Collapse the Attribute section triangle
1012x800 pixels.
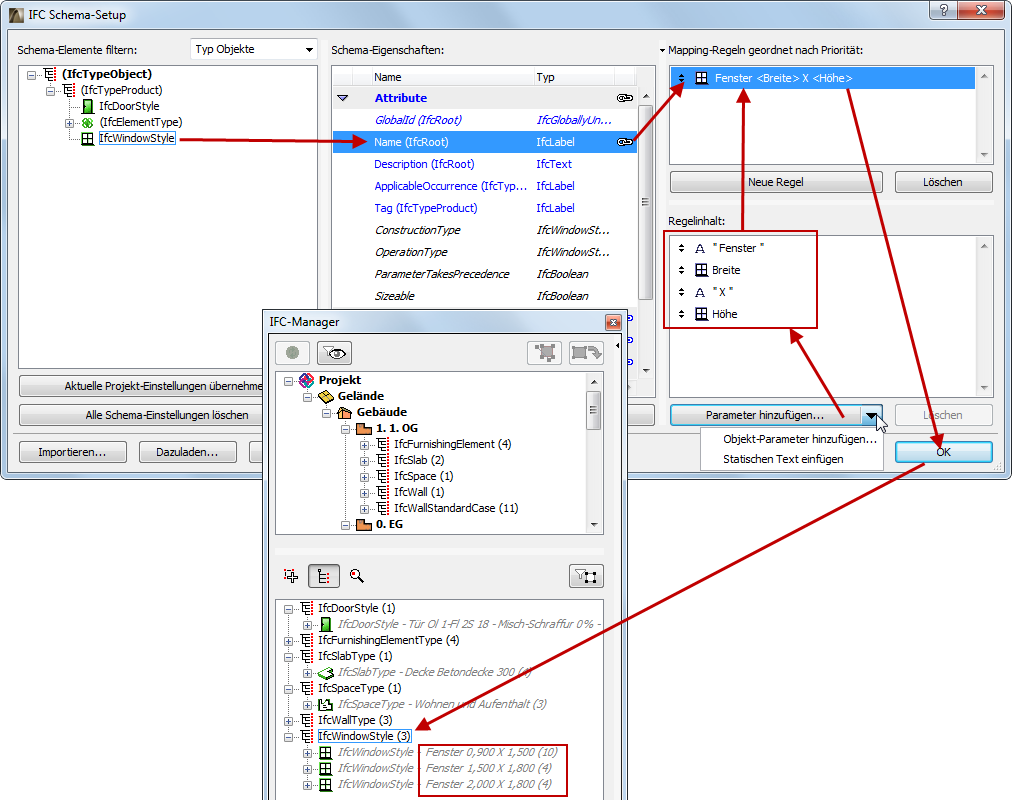tap(343, 98)
